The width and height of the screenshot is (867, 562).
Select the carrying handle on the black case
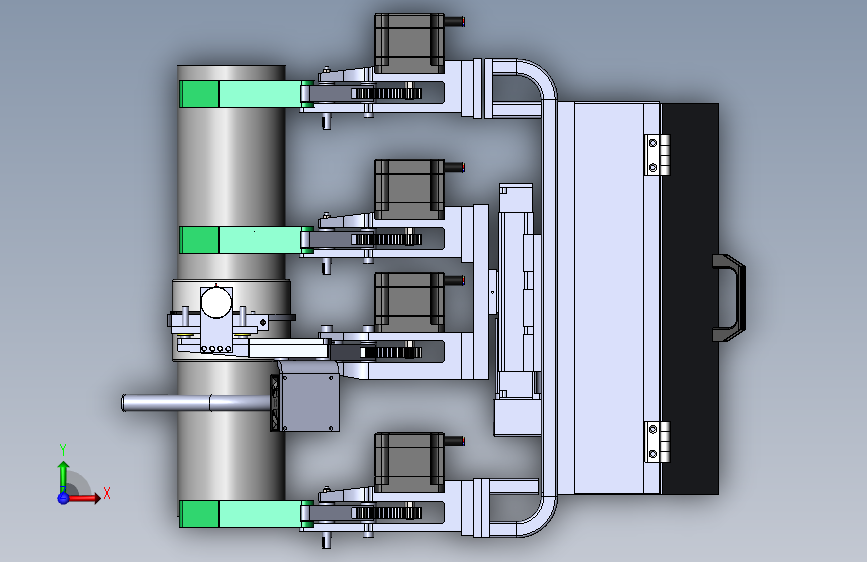[729, 298]
